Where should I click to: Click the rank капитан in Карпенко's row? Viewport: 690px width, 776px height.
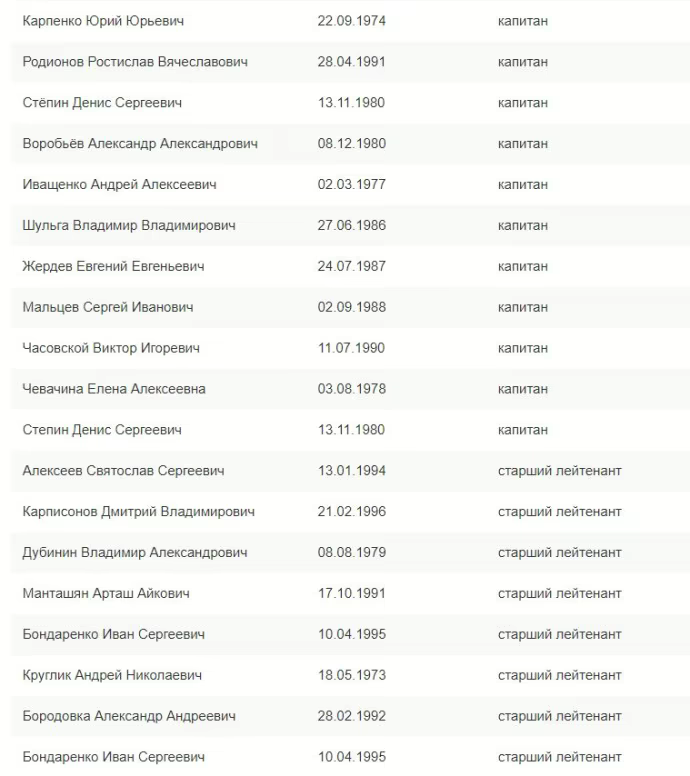click(x=522, y=21)
